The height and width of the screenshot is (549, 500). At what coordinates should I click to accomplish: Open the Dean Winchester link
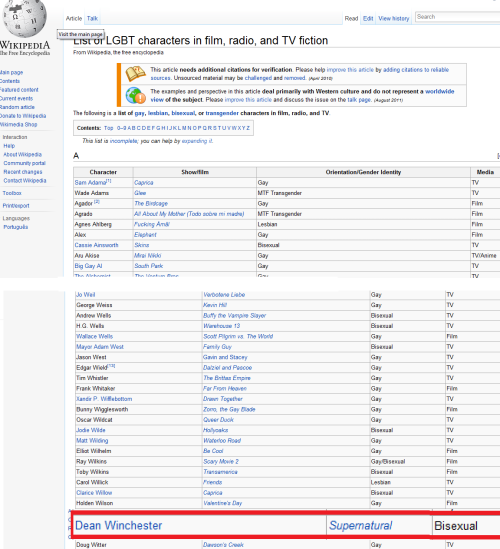[118, 526]
